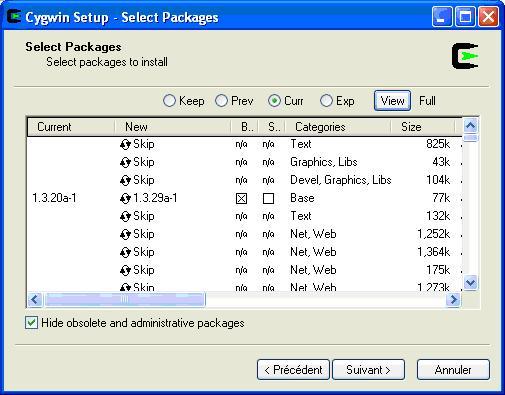This screenshot has height=395, width=505.
Task: Cycle the Skip icon on the Devel, Graphics, Libs row
Action: [125, 181]
